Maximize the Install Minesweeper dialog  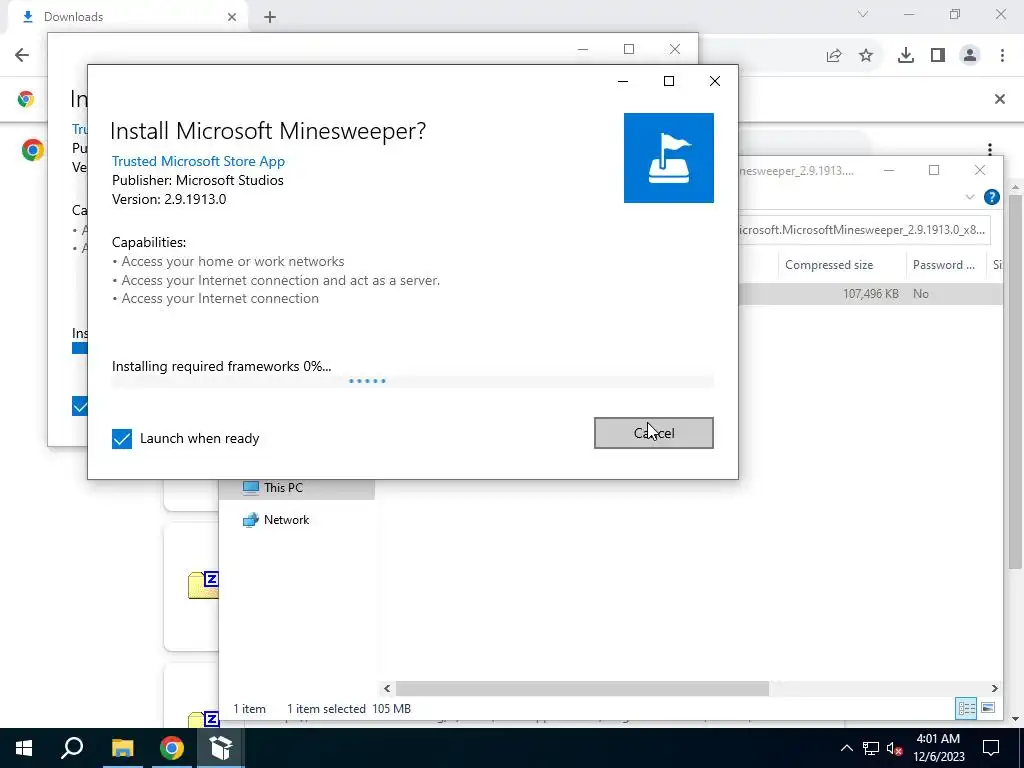(x=669, y=81)
